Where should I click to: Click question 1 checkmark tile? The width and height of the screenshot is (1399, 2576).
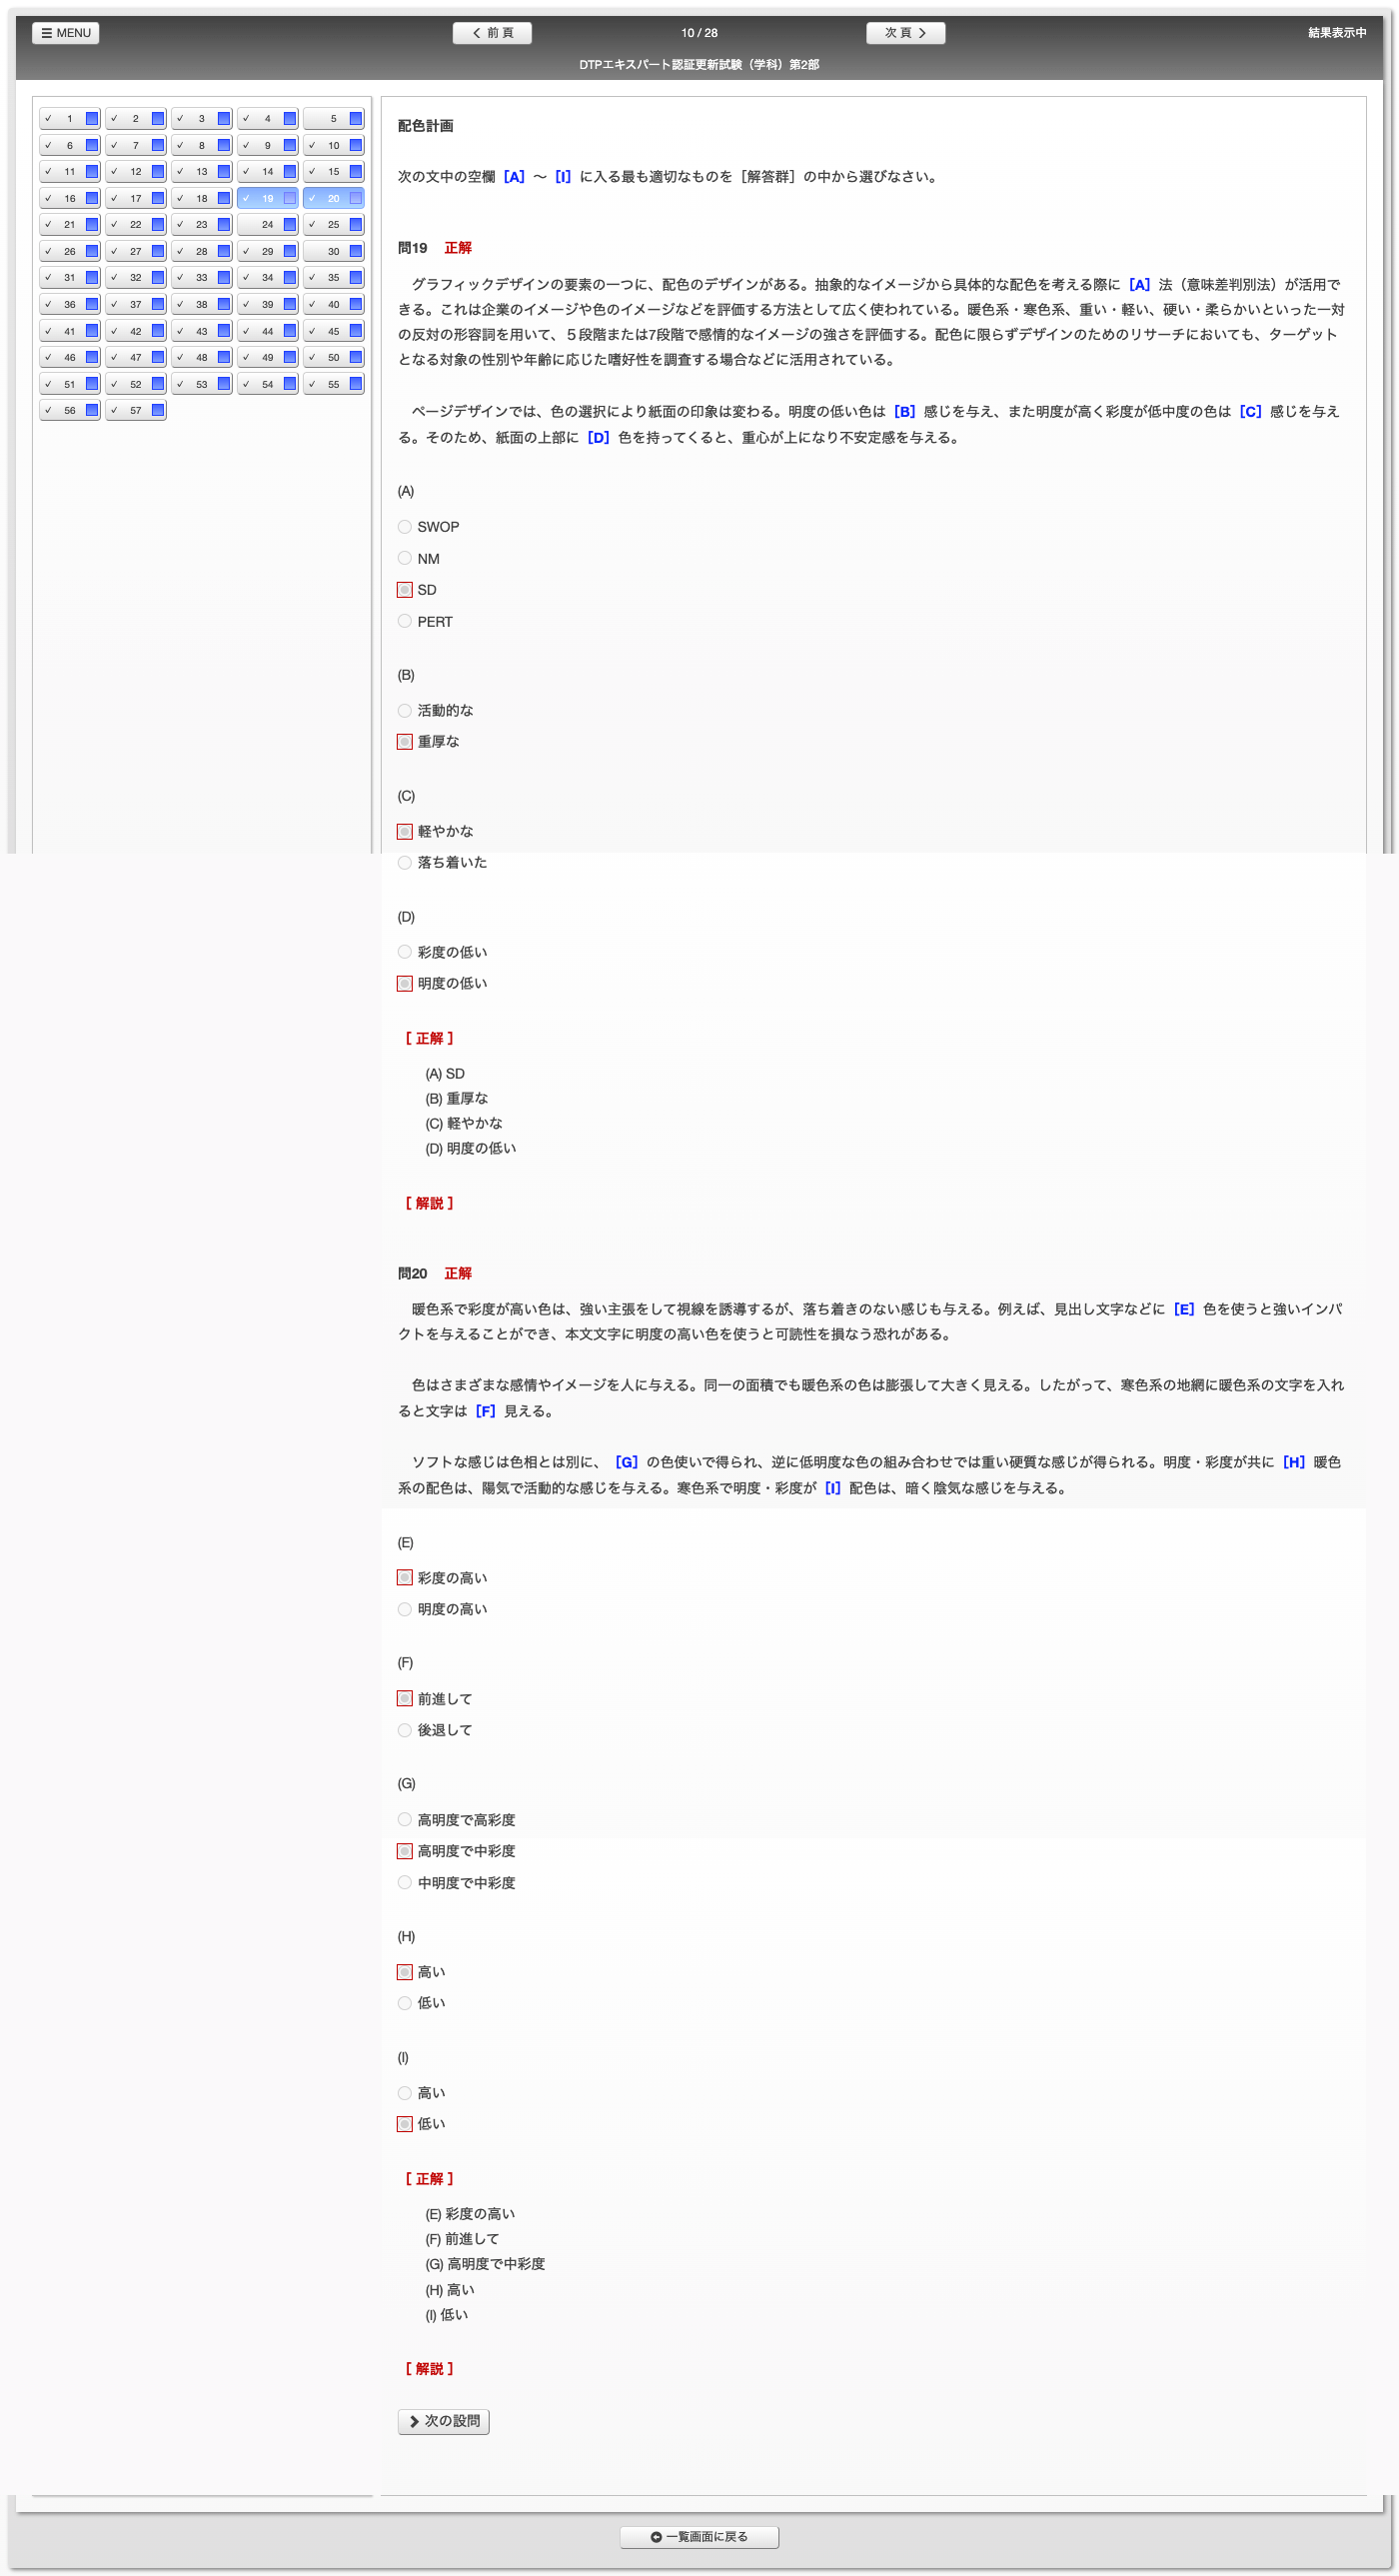coord(62,119)
